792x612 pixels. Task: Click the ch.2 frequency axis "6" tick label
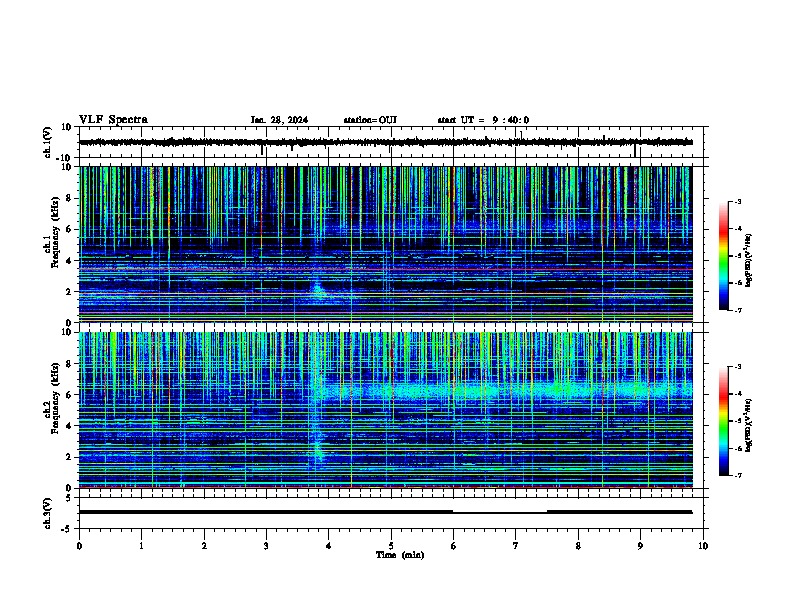pyautogui.click(x=69, y=395)
